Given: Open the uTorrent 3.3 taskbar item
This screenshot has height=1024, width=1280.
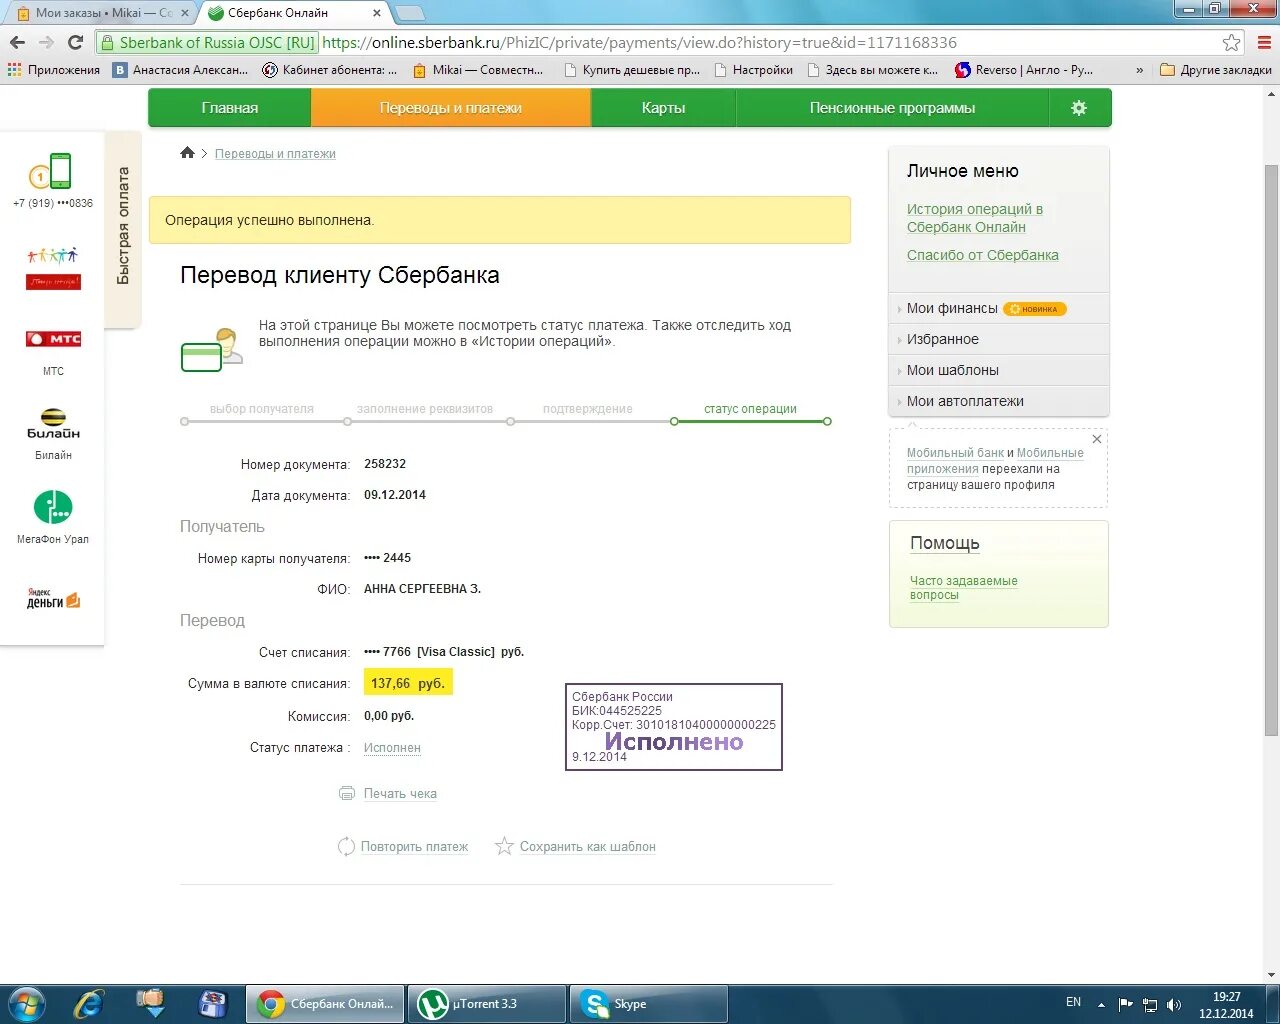Looking at the screenshot, I should [486, 1004].
